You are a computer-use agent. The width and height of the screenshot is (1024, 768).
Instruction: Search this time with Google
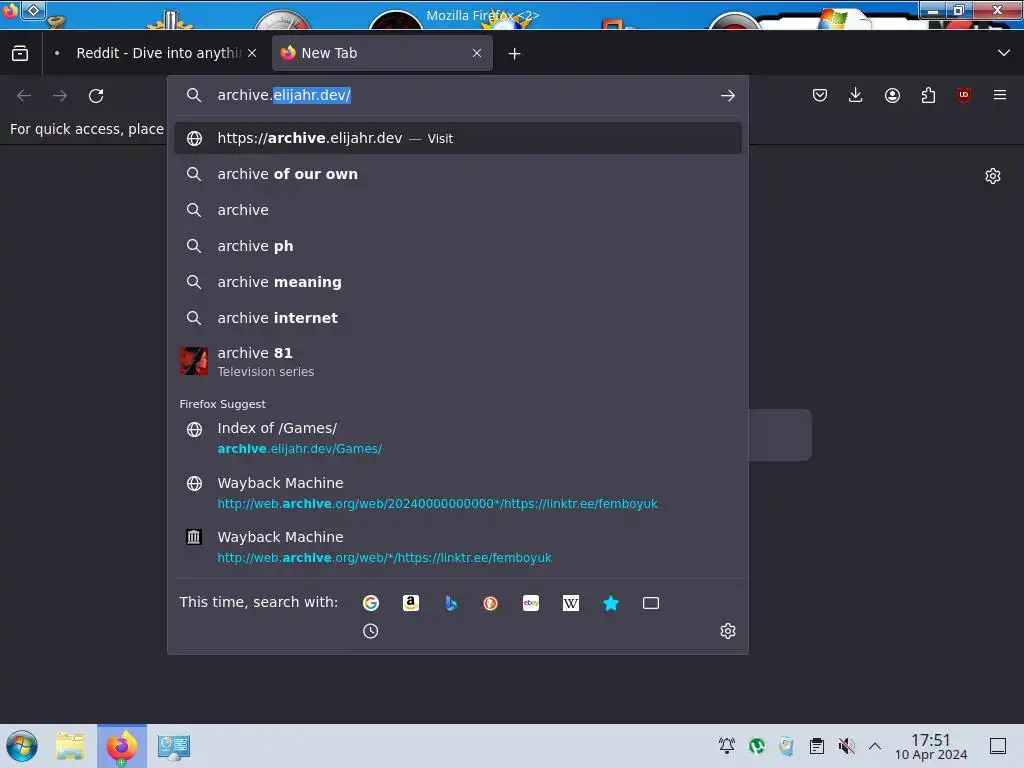click(371, 603)
